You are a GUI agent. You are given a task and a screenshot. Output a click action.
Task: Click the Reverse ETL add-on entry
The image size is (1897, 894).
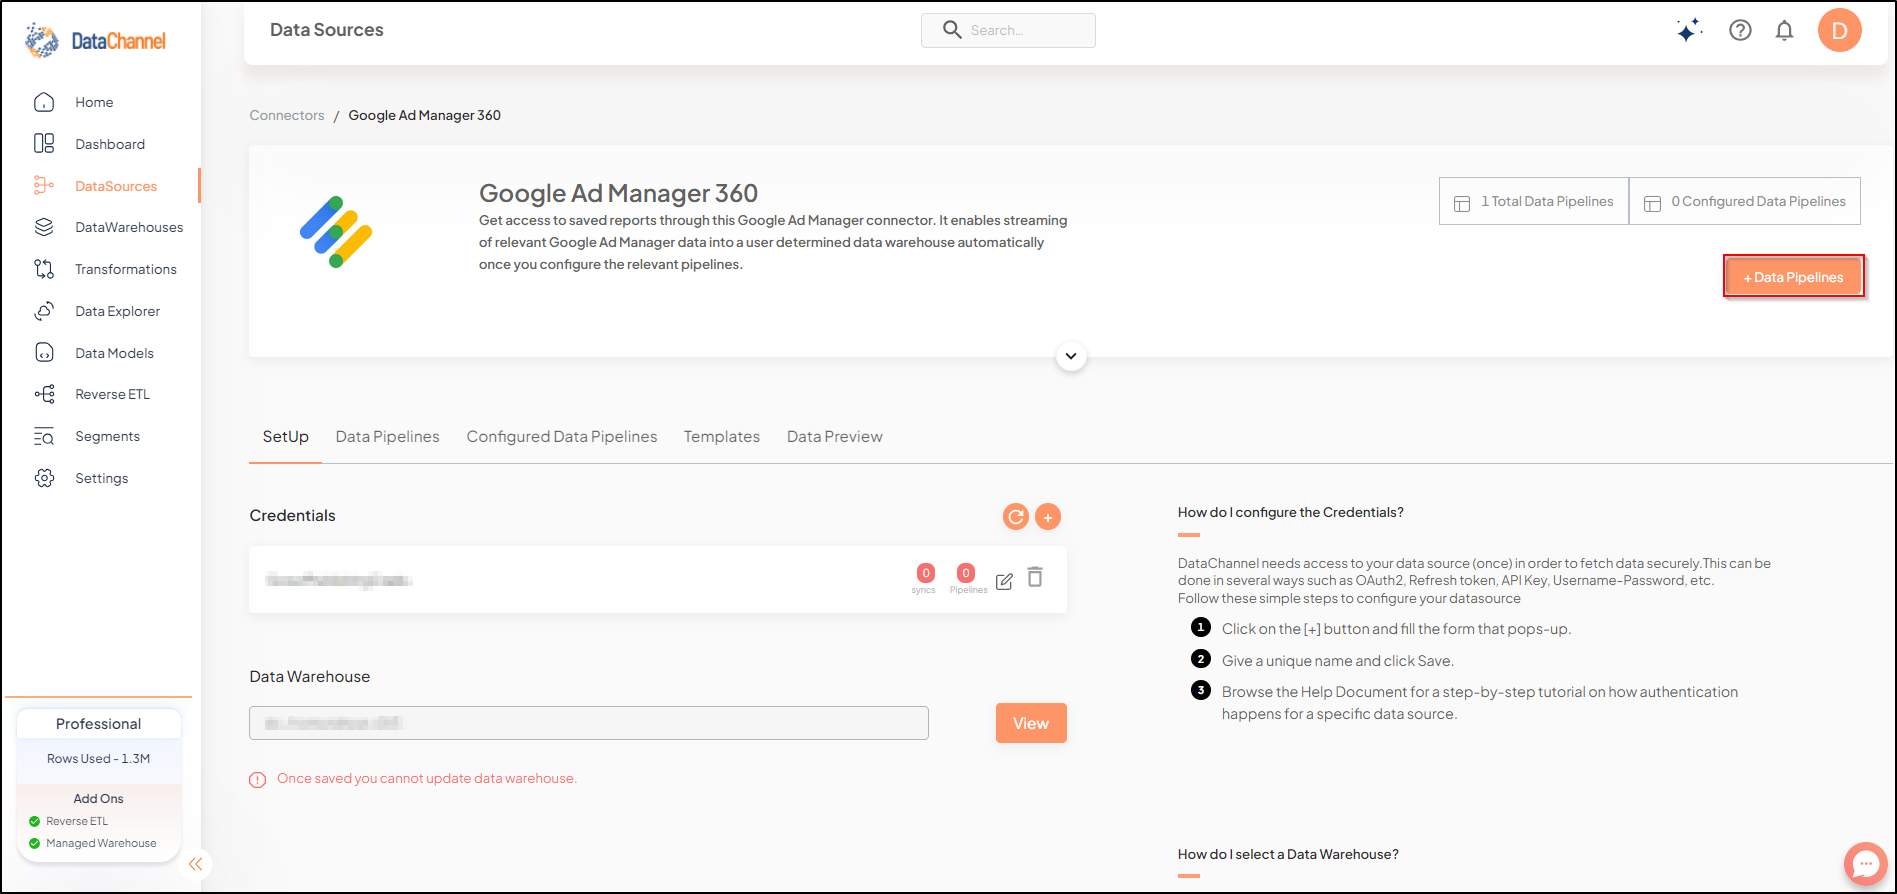tap(77, 821)
